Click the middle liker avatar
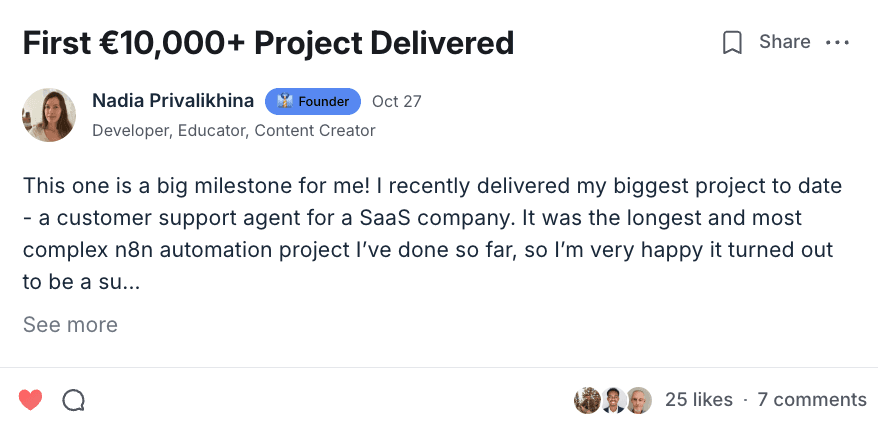This screenshot has width=878, height=426. 614,400
